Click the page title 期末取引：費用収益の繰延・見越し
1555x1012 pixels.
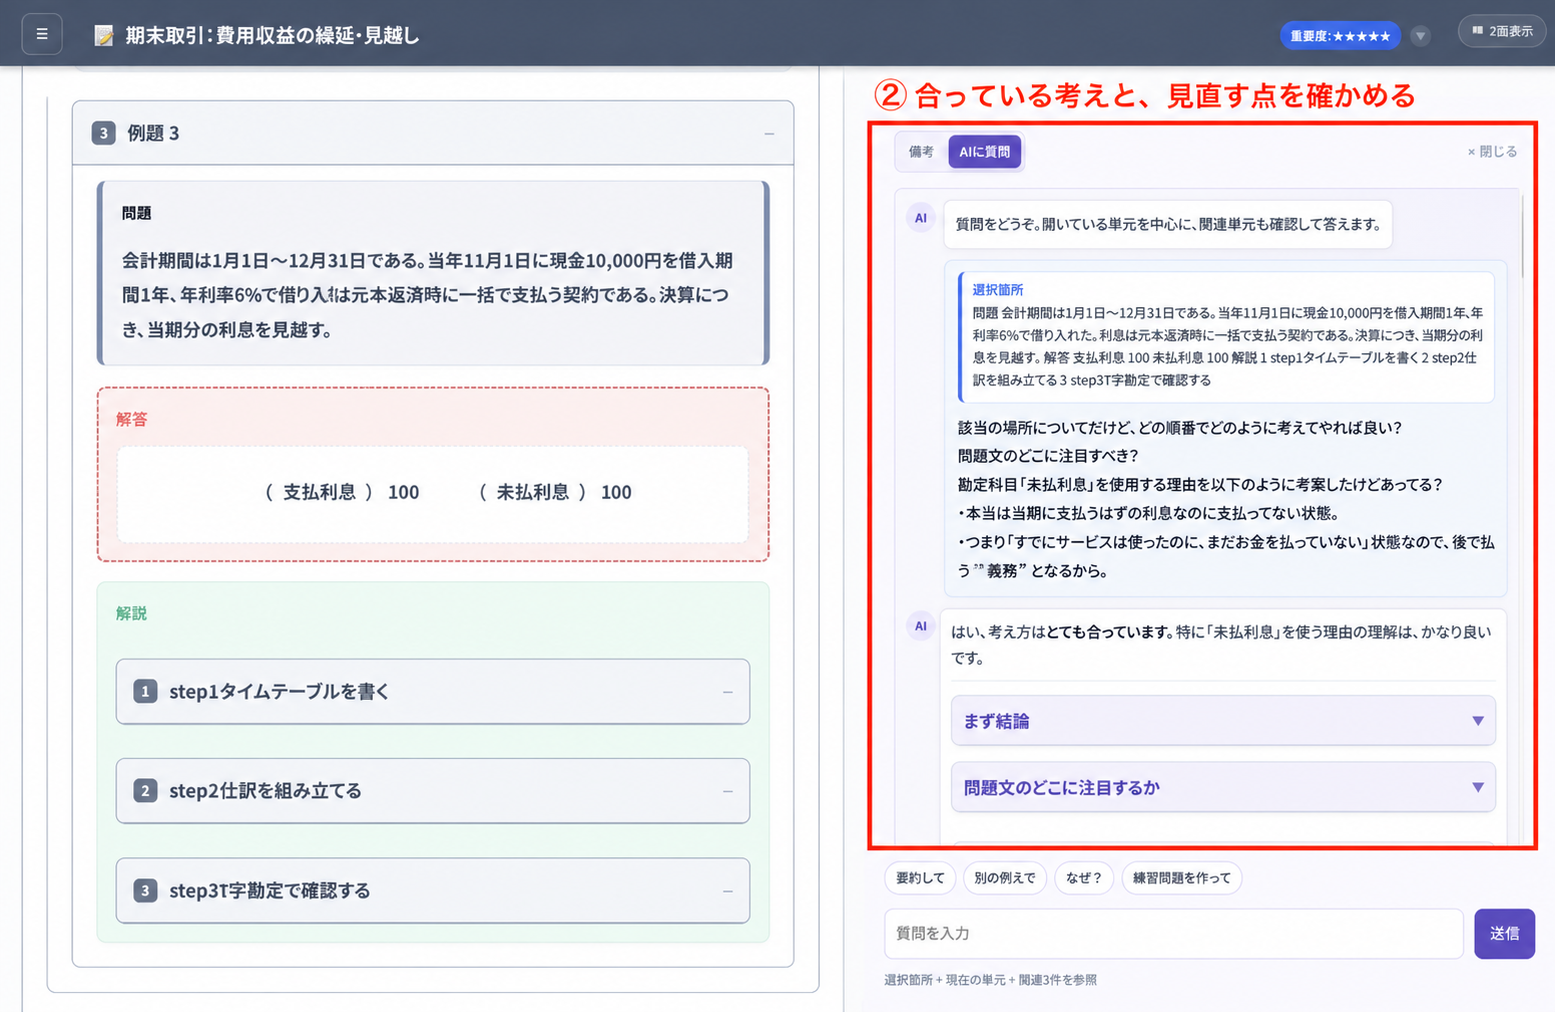coord(273,36)
